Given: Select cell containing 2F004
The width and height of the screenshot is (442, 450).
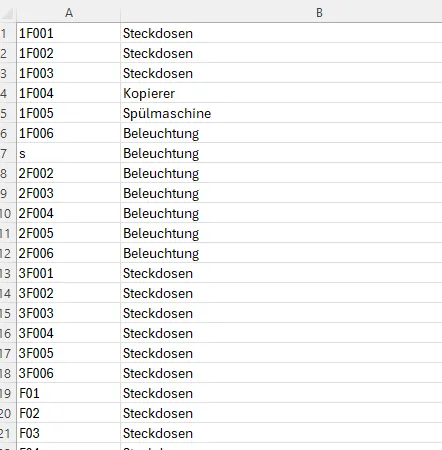Looking at the screenshot, I should (x=68, y=213).
